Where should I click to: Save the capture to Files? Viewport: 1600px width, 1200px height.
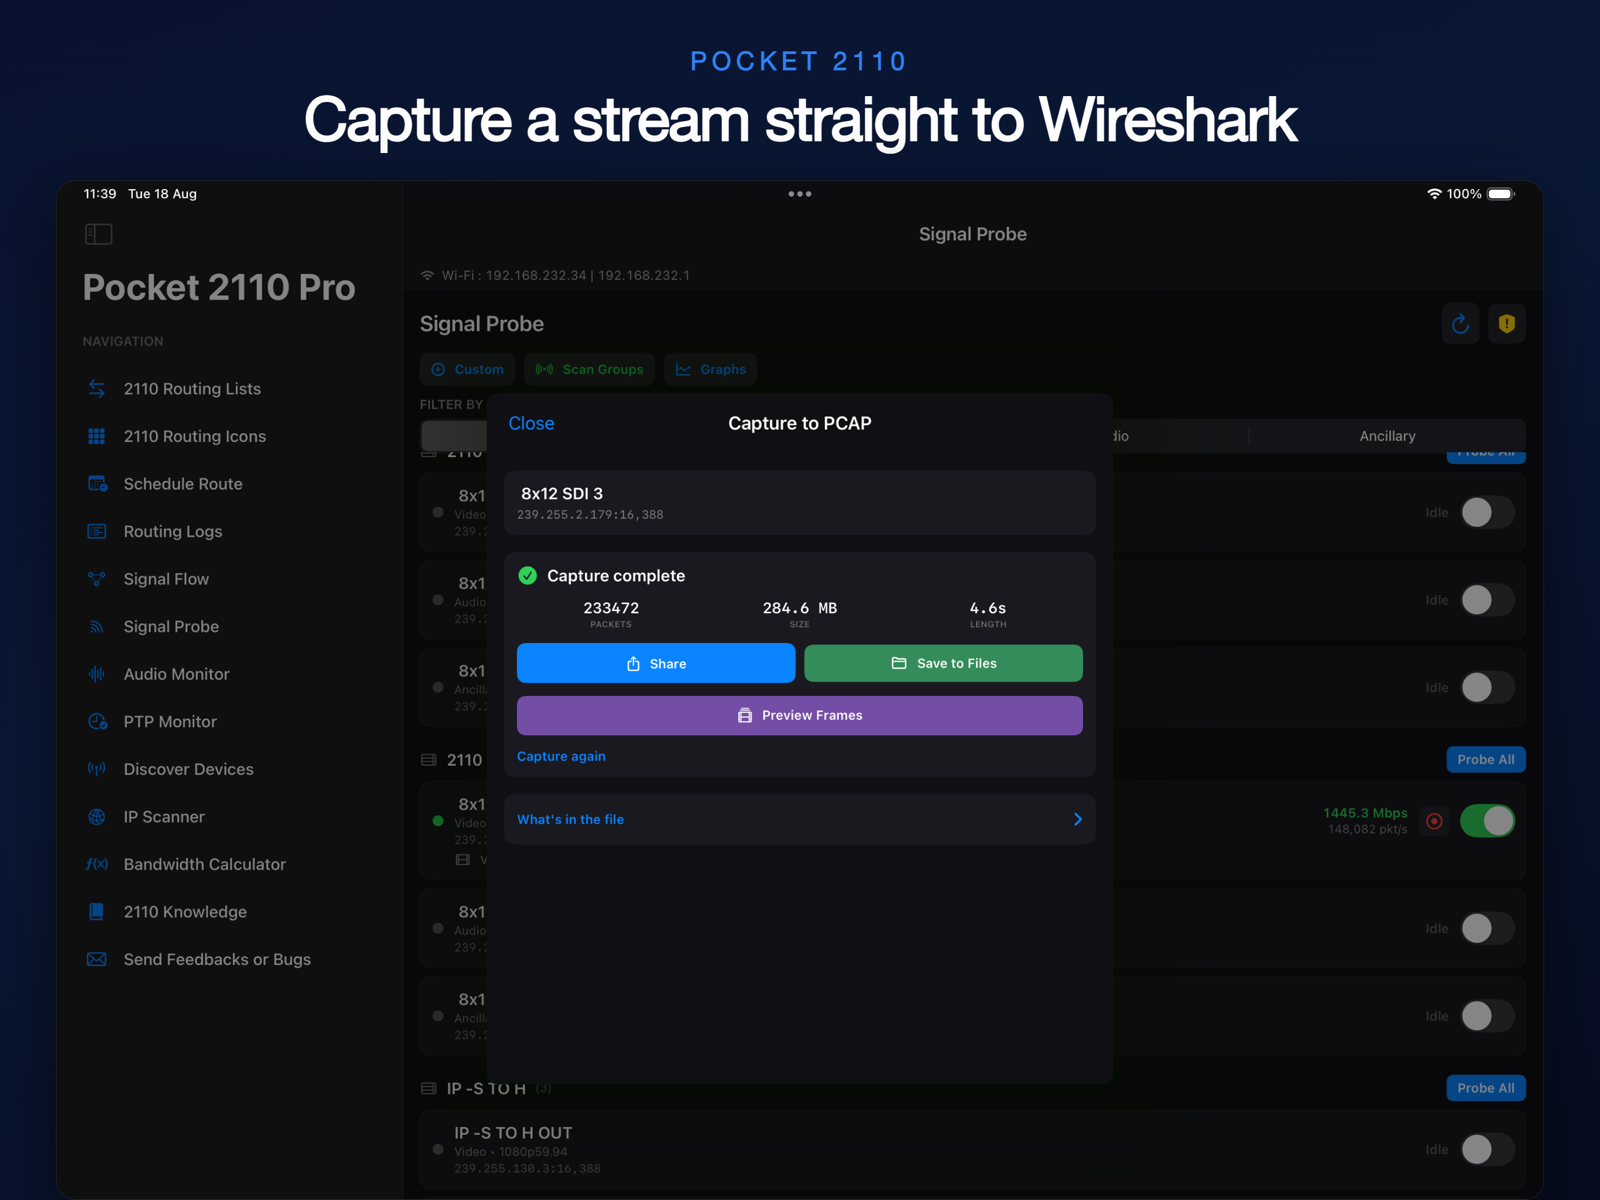coord(943,664)
